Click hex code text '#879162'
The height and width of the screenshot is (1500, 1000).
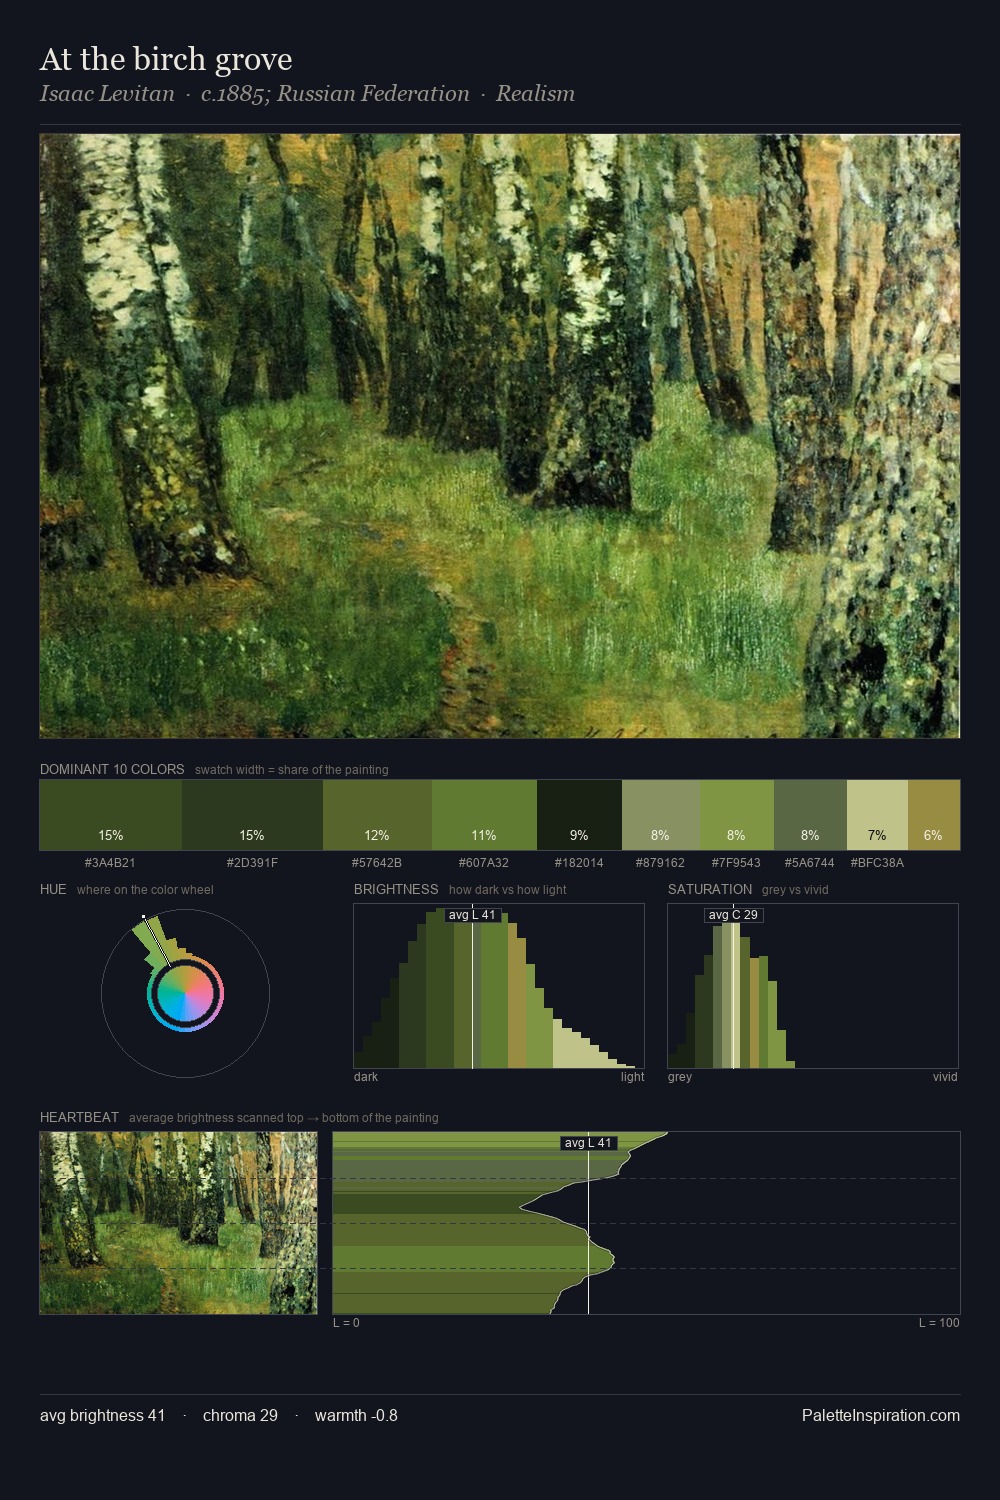click(x=661, y=862)
